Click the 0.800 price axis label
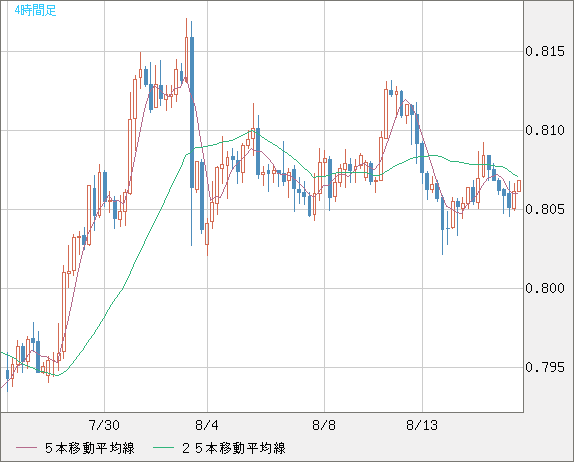Viewport: 574px width, 462px height. point(545,288)
